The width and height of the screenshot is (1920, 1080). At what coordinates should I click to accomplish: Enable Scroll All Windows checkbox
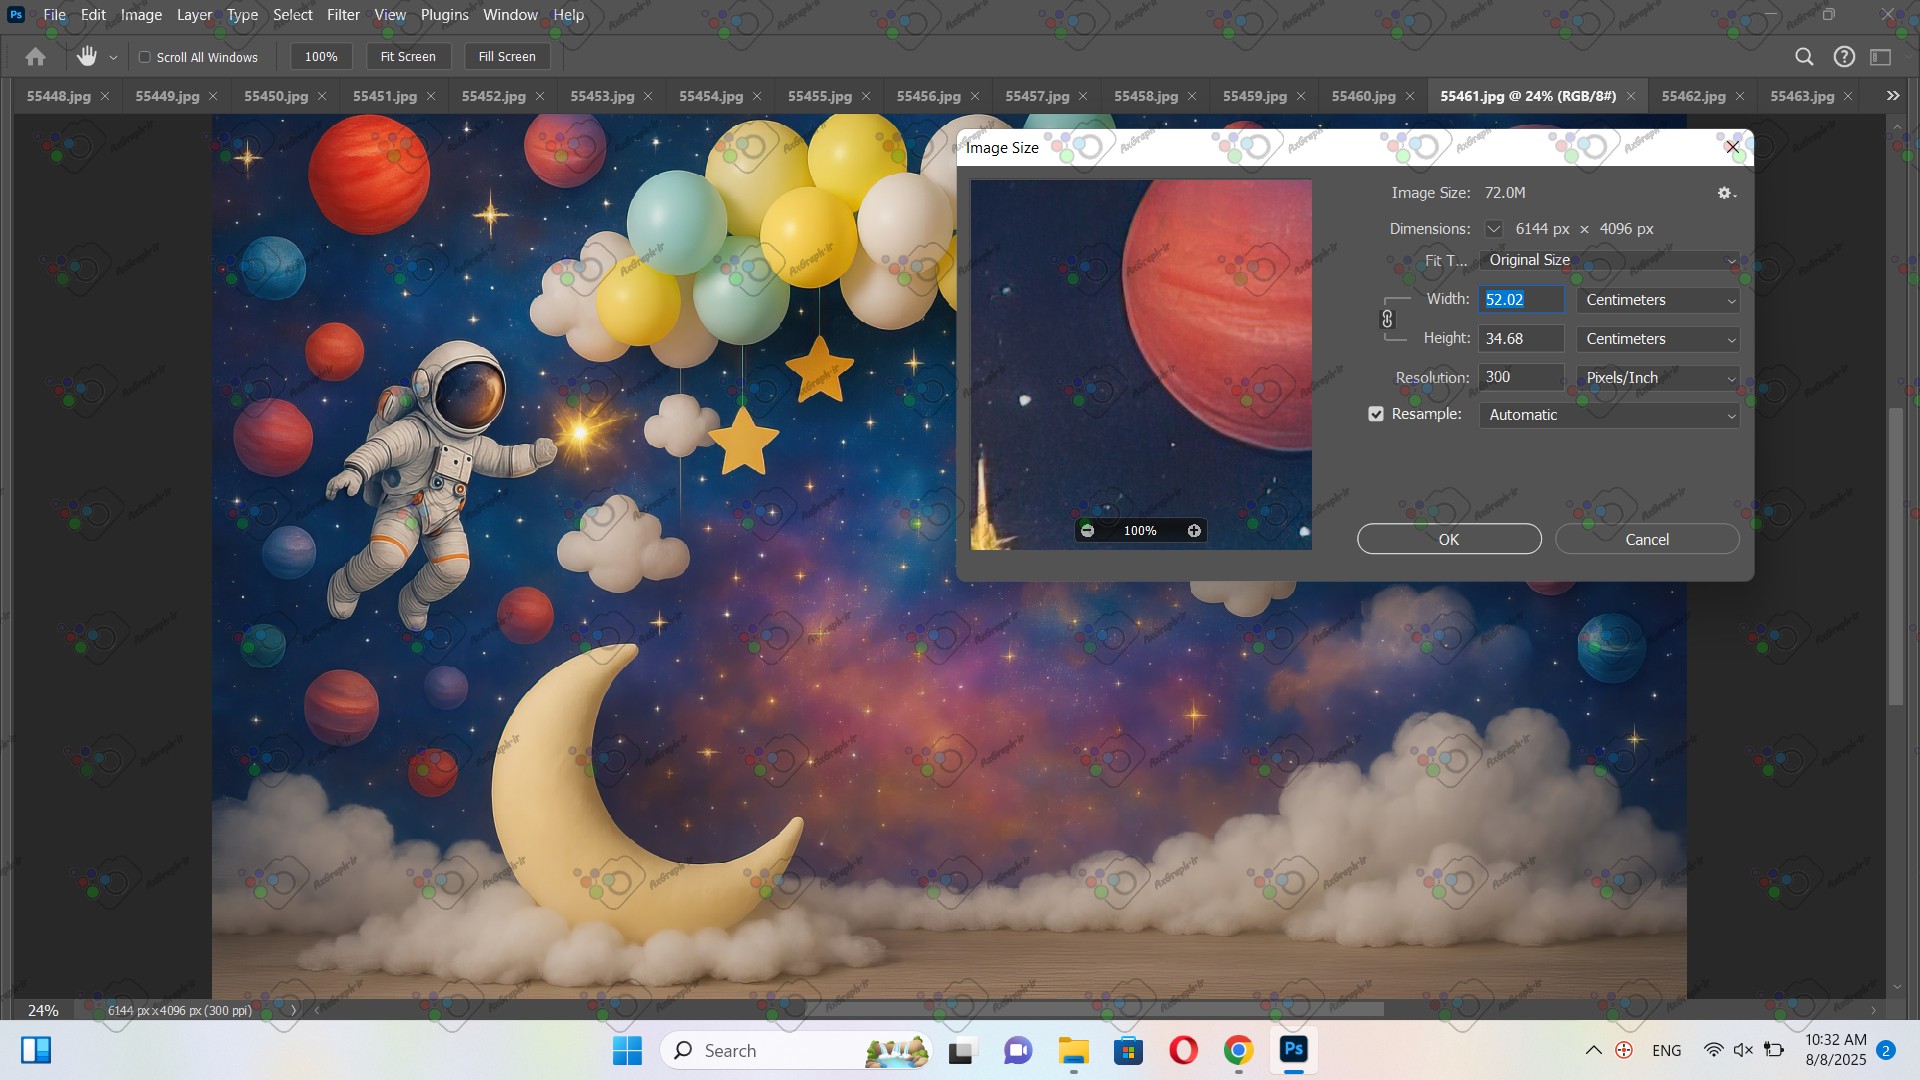tap(145, 57)
